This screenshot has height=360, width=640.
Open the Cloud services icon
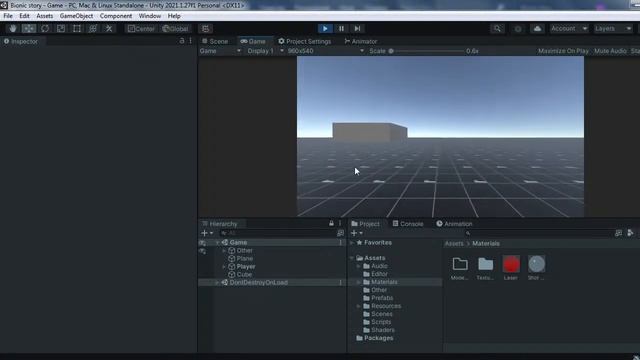point(538,29)
